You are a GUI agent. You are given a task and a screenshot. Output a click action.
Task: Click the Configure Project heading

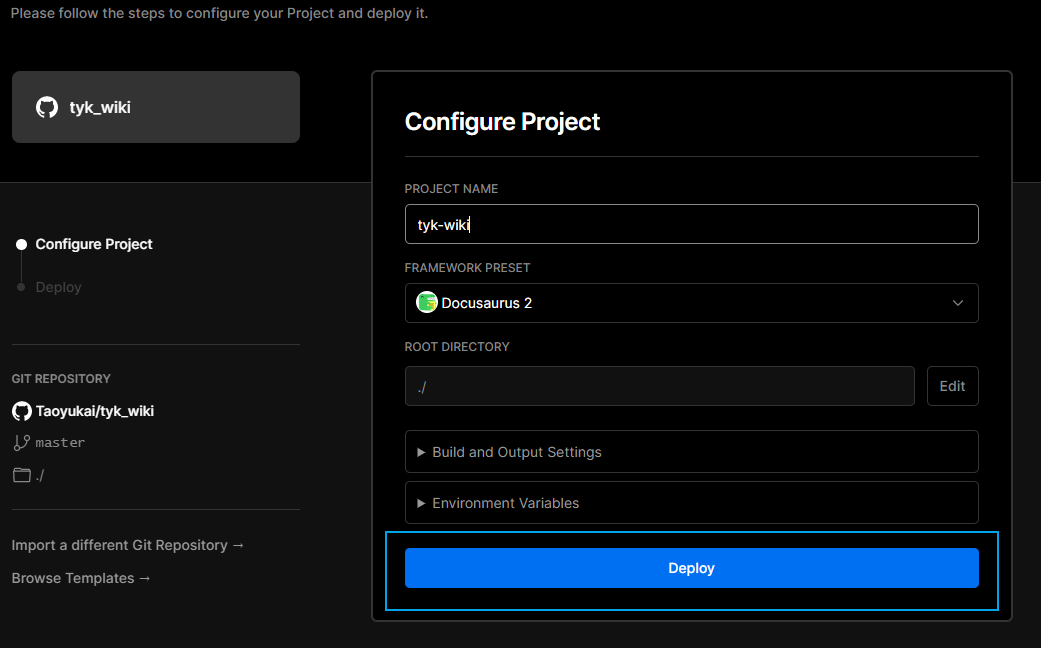[503, 122]
